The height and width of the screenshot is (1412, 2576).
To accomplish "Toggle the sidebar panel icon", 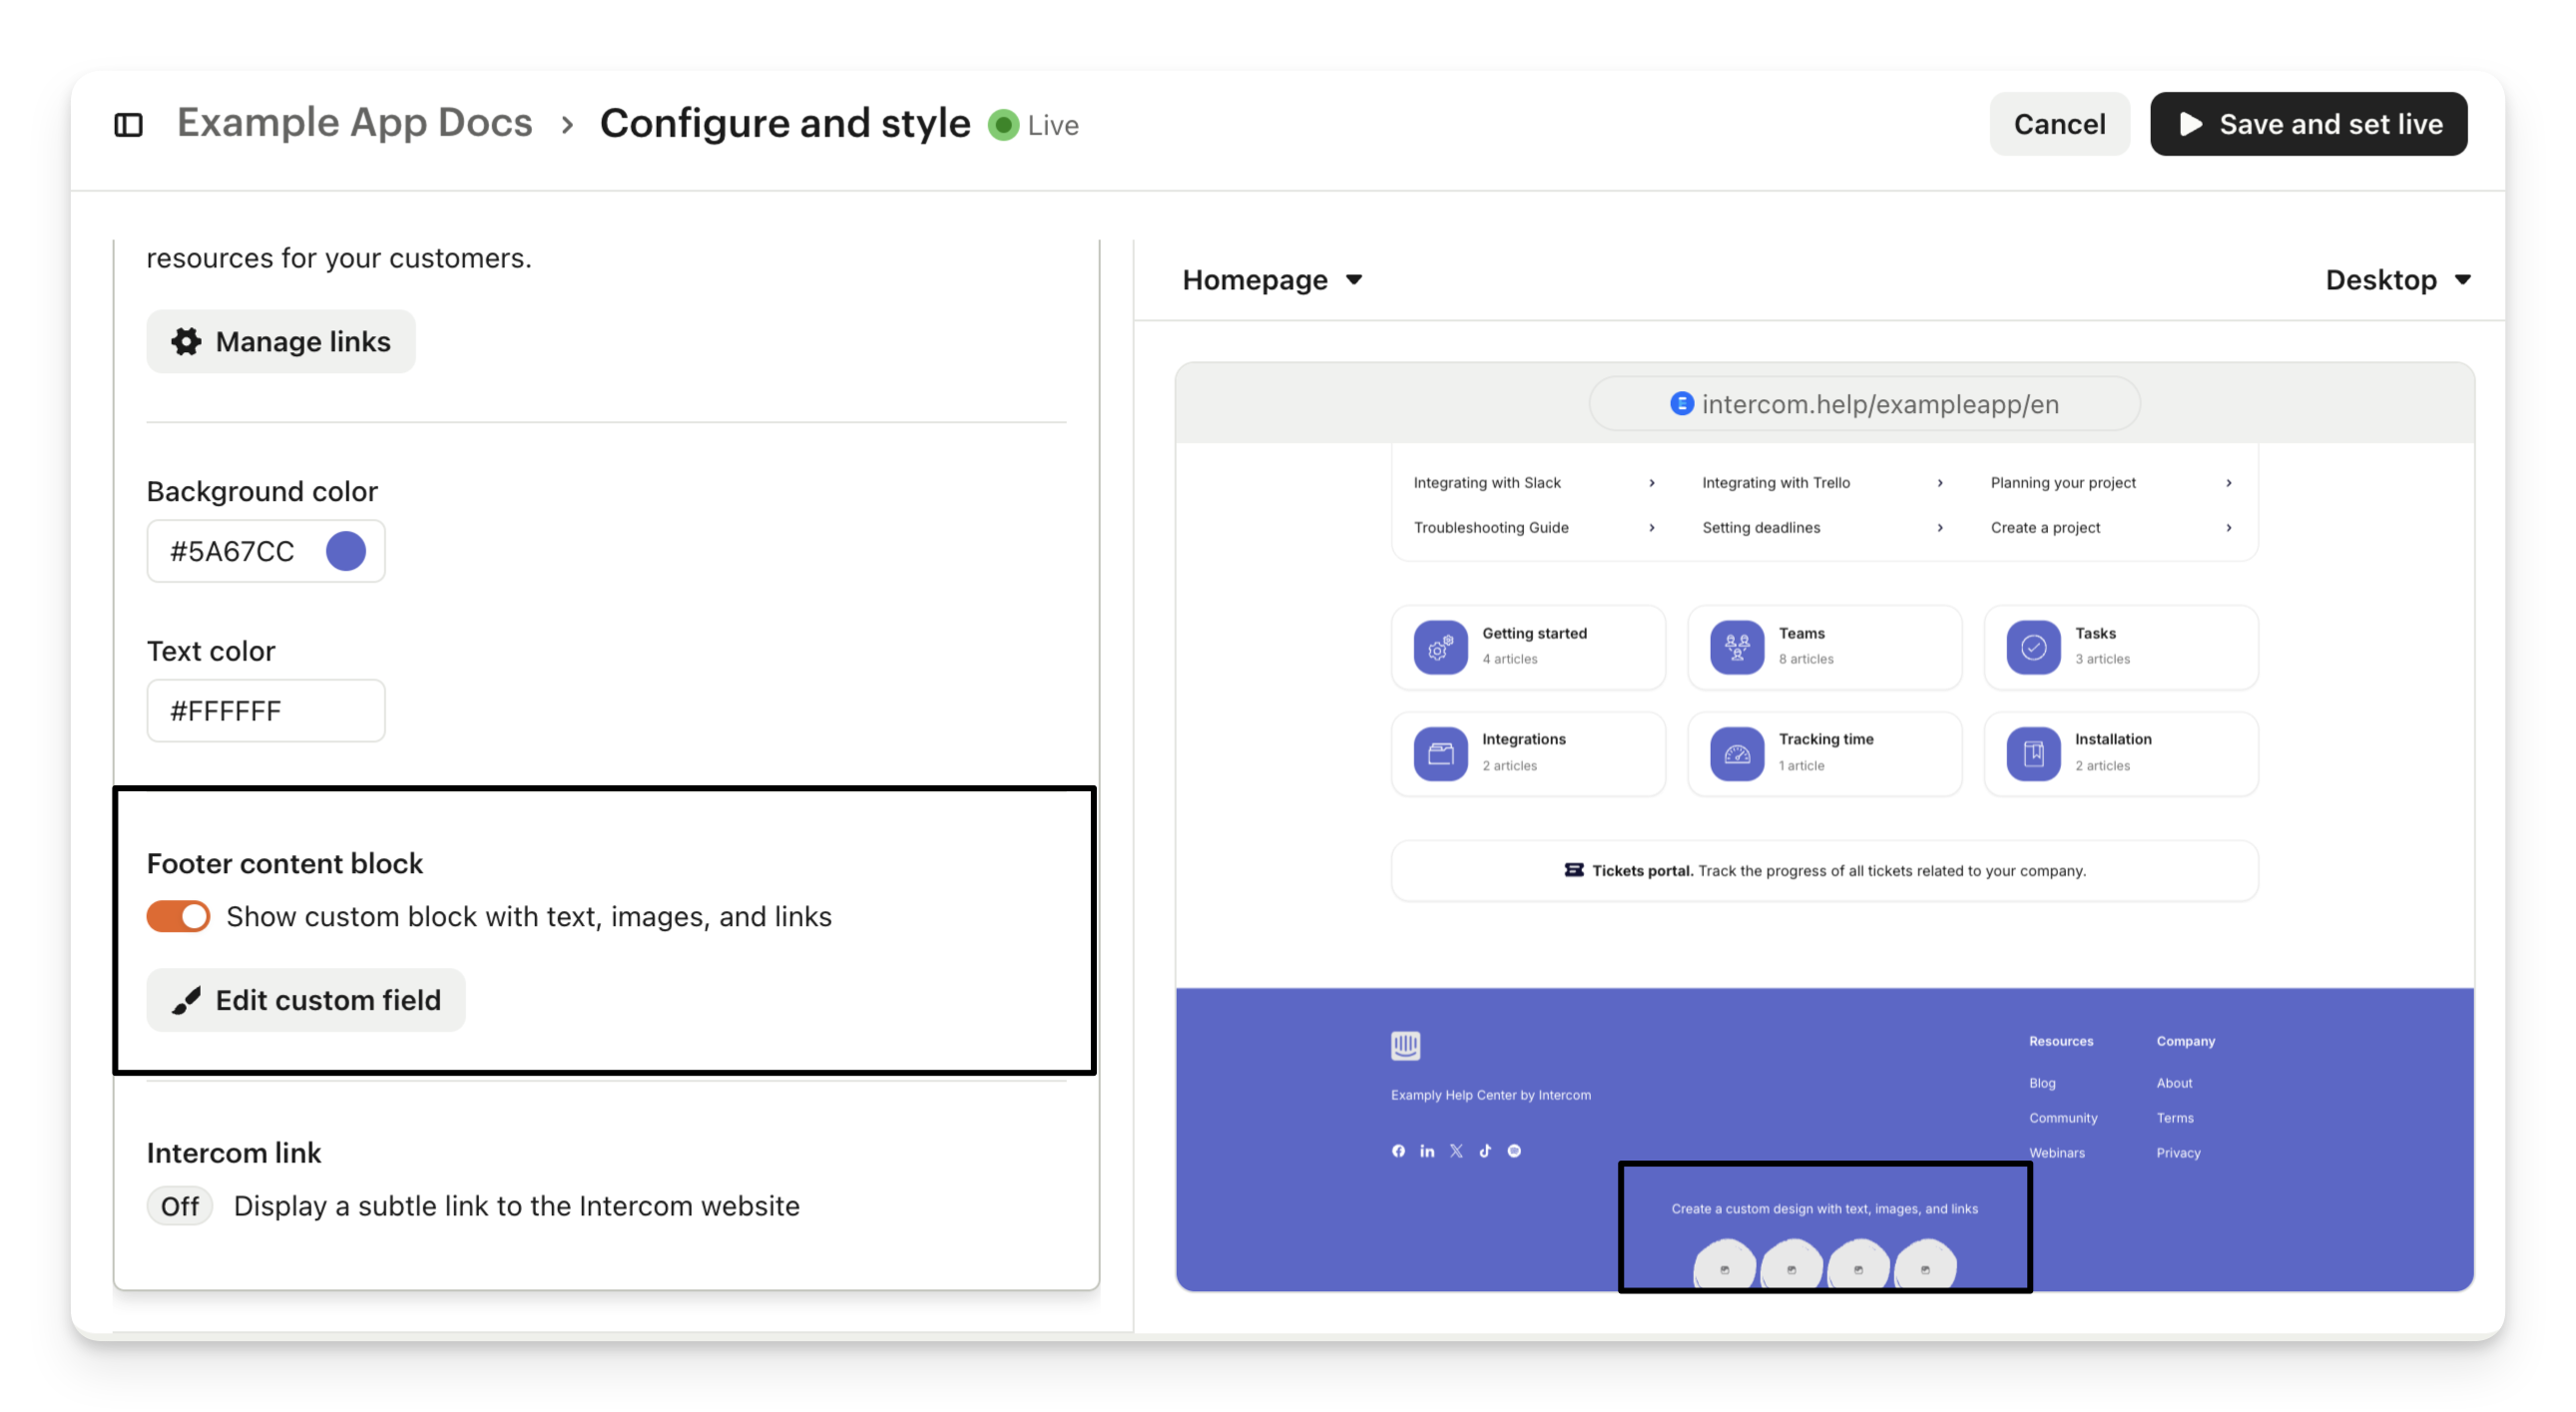I will (128, 125).
